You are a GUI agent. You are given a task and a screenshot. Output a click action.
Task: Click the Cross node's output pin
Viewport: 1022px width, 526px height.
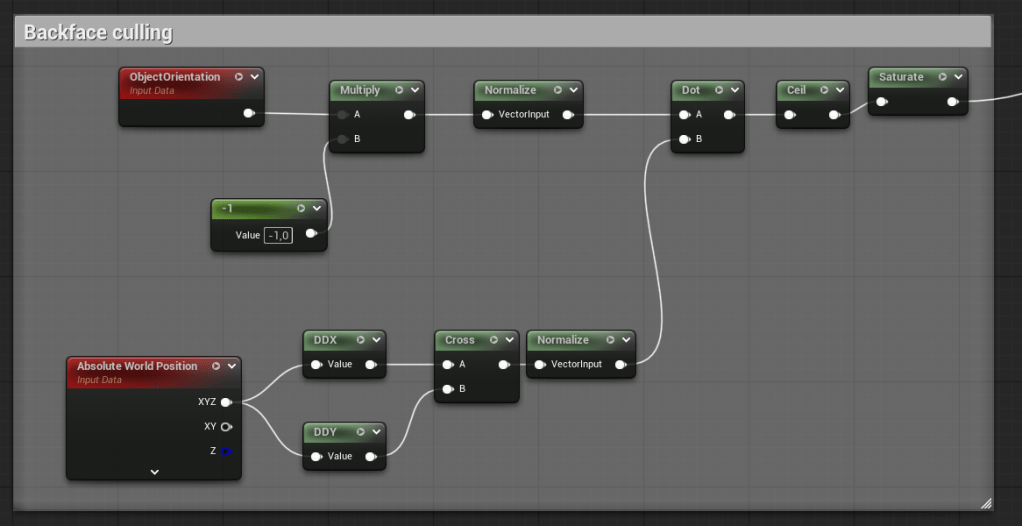(504, 364)
